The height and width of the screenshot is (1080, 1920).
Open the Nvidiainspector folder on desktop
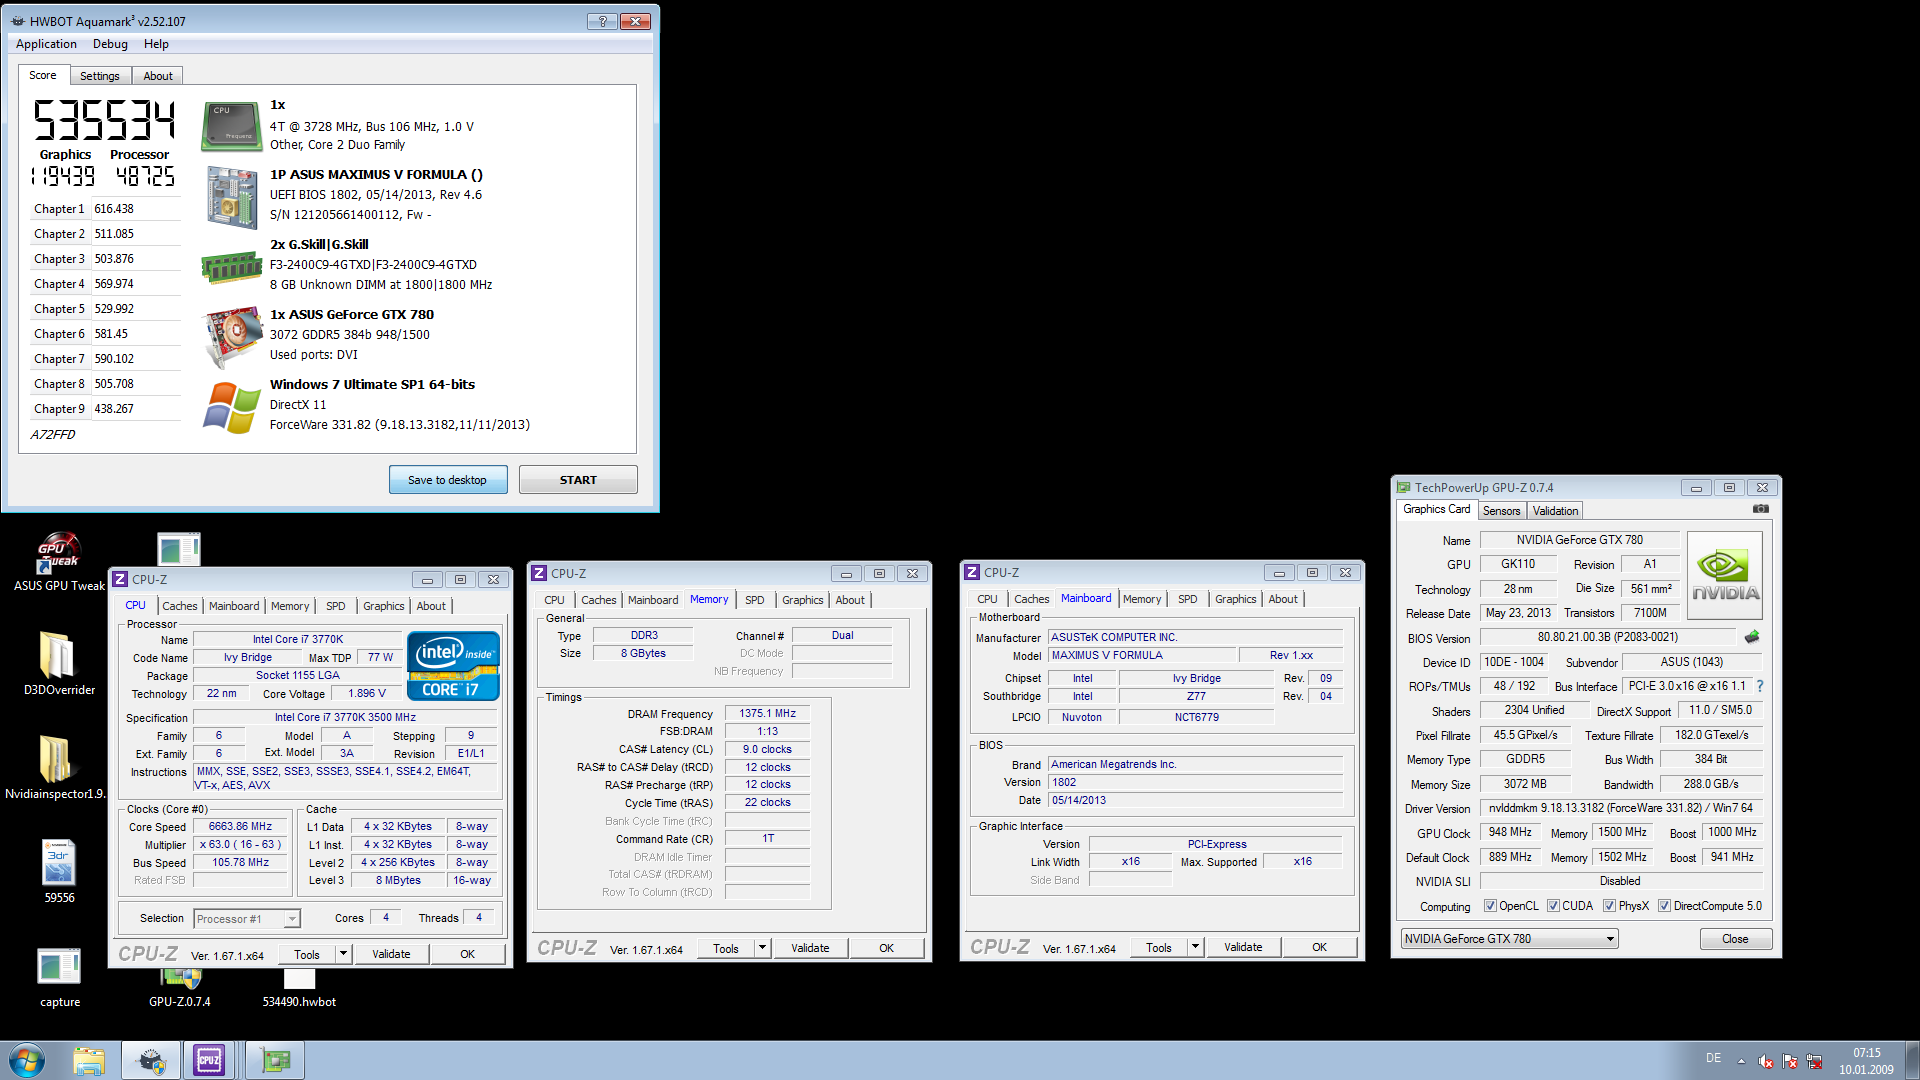click(55, 767)
